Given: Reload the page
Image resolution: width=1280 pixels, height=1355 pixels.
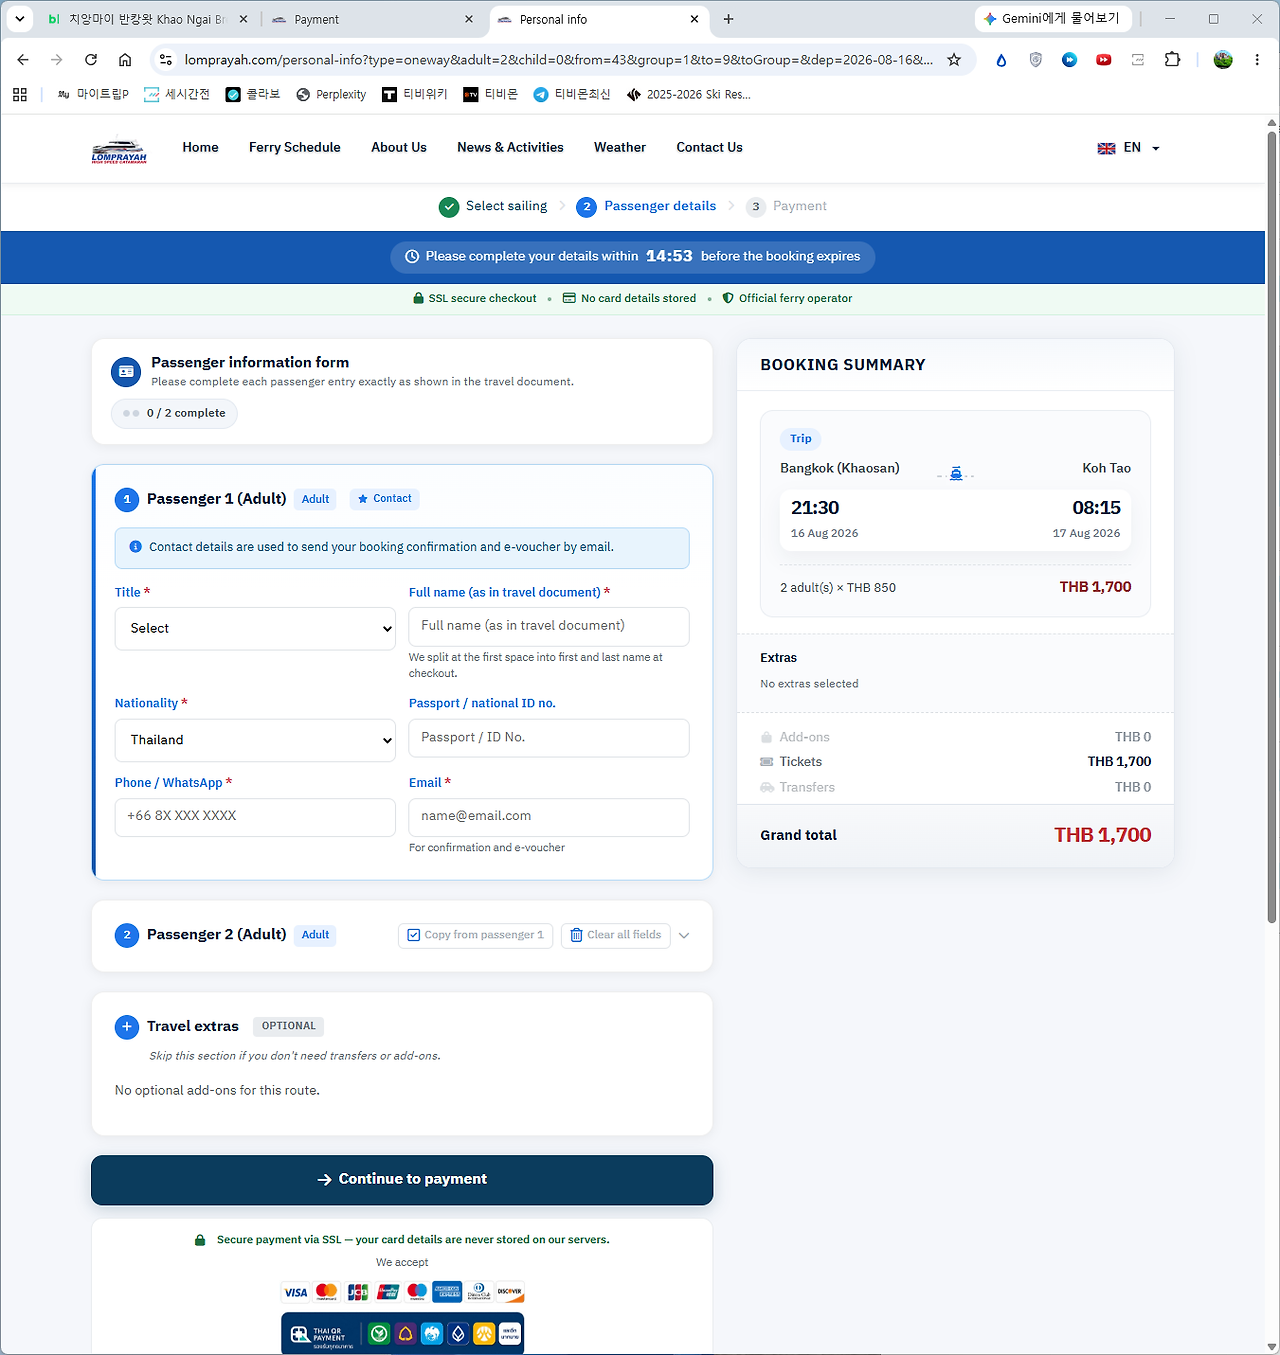Looking at the screenshot, I should coord(91,60).
